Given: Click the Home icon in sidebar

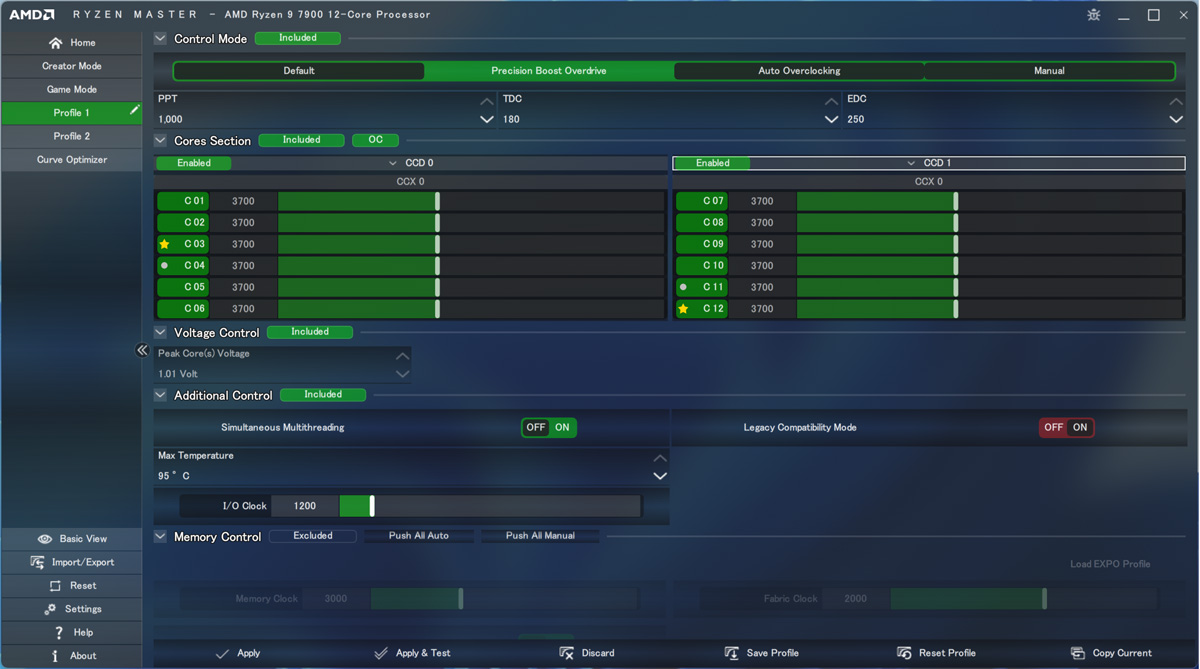Looking at the screenshot, I should [55, 43].
